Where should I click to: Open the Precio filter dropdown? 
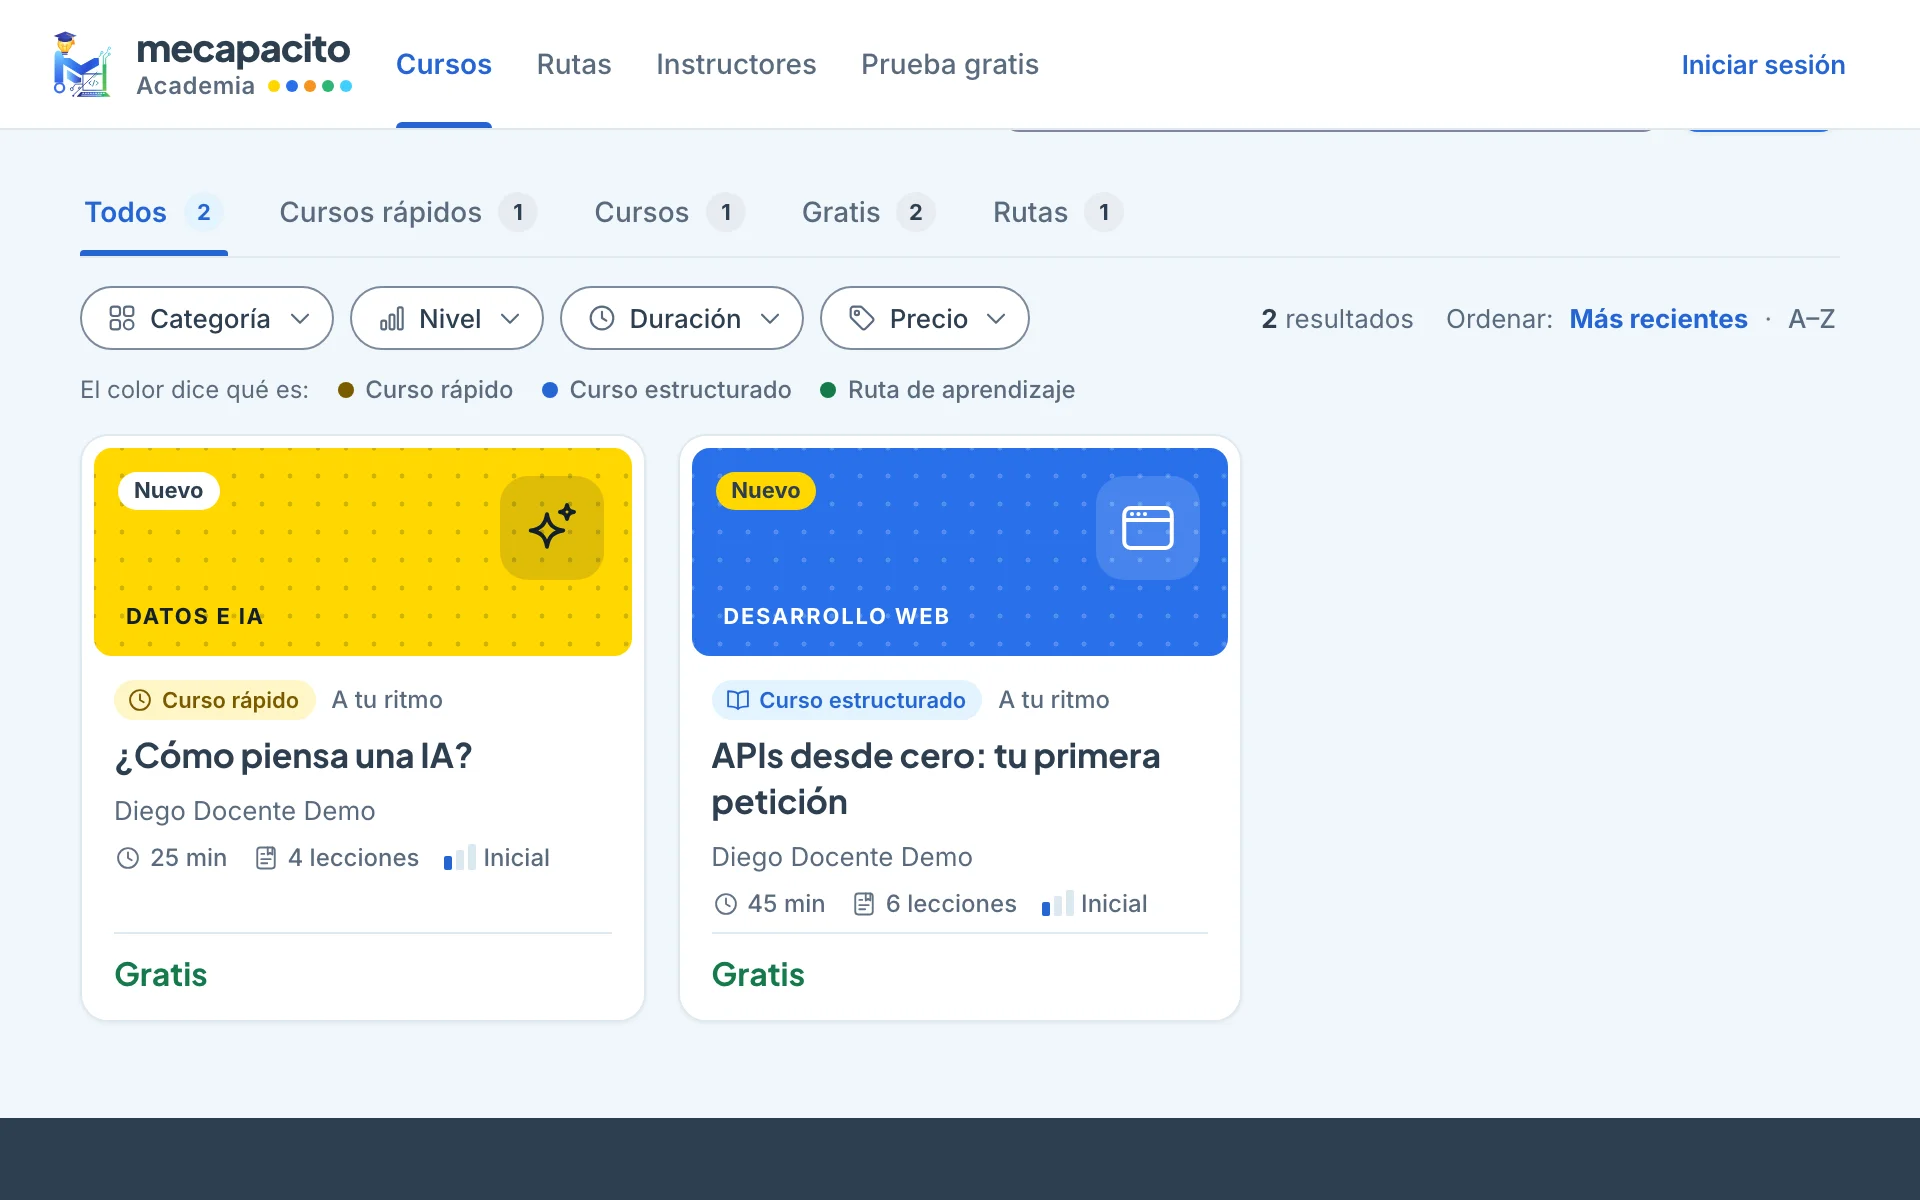click(925, 318)
